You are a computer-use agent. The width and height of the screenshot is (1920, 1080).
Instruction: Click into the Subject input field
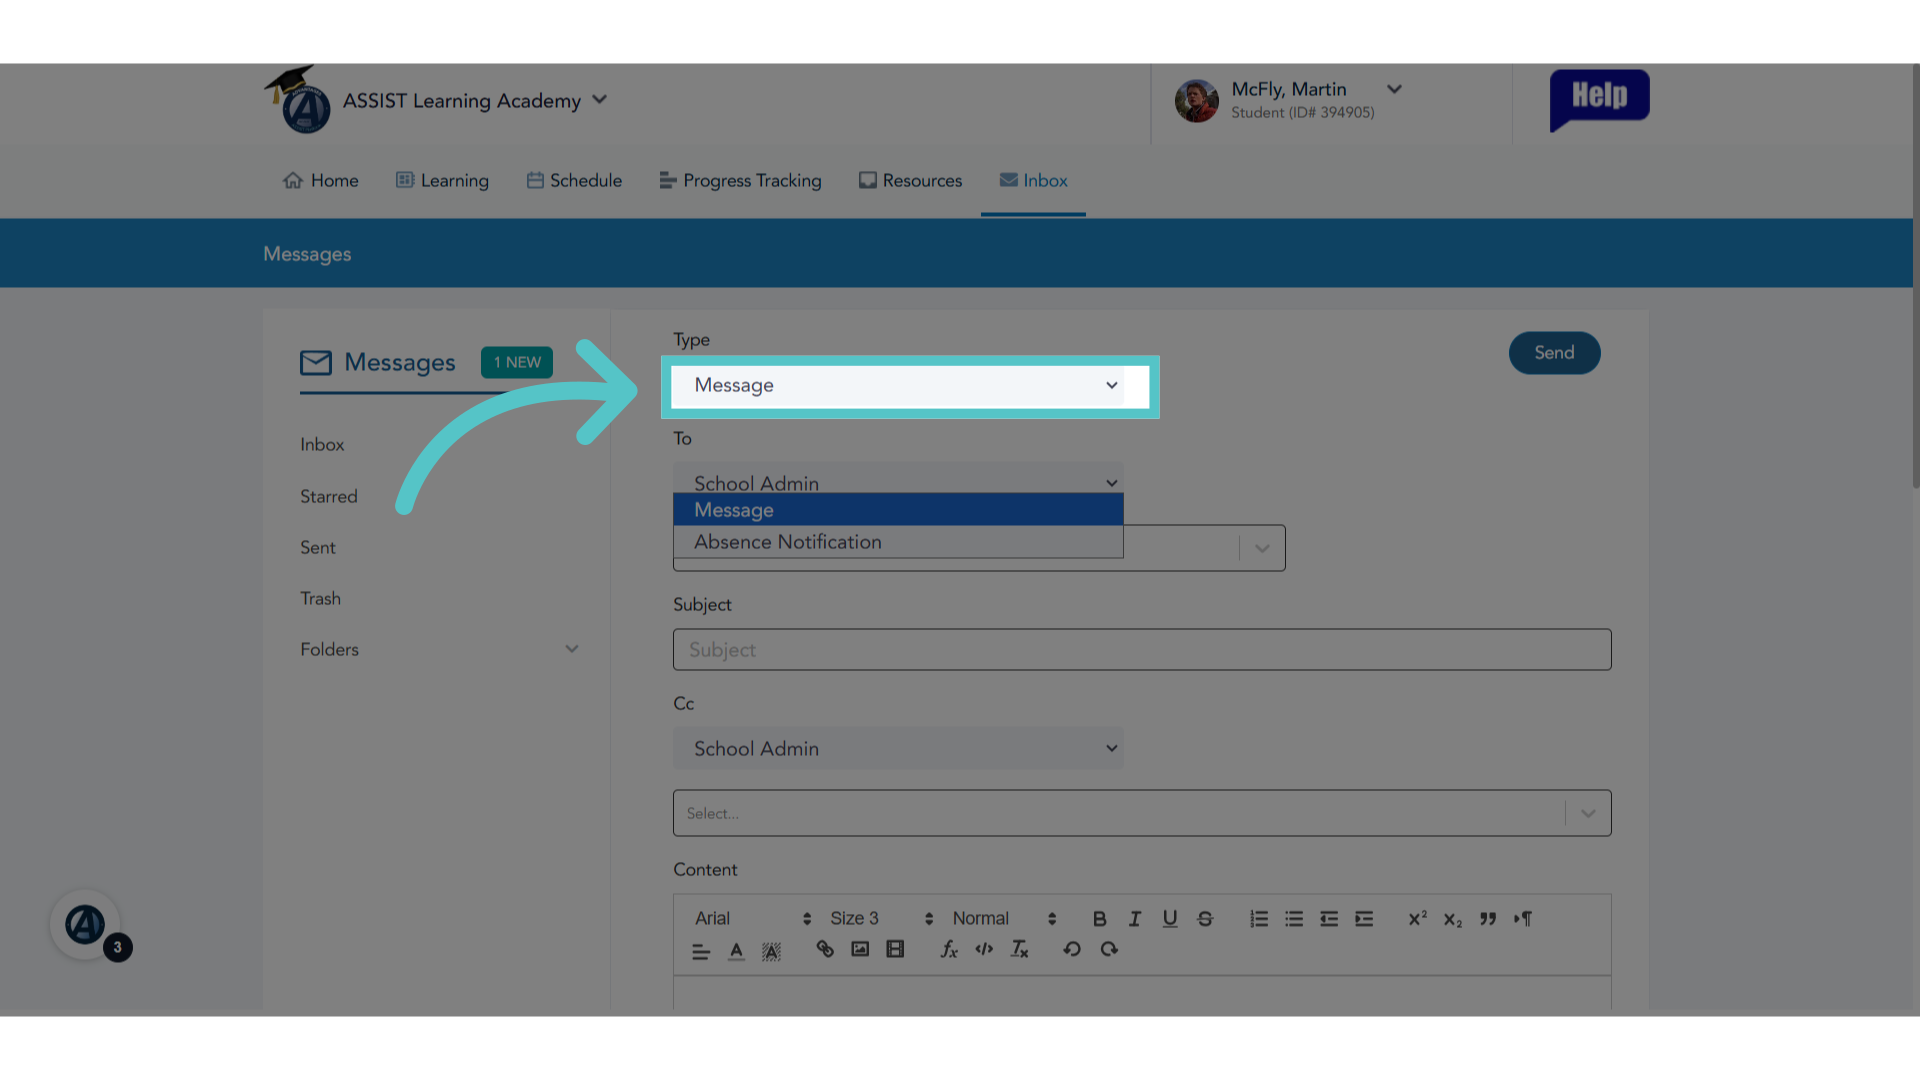coord(1142,649)
